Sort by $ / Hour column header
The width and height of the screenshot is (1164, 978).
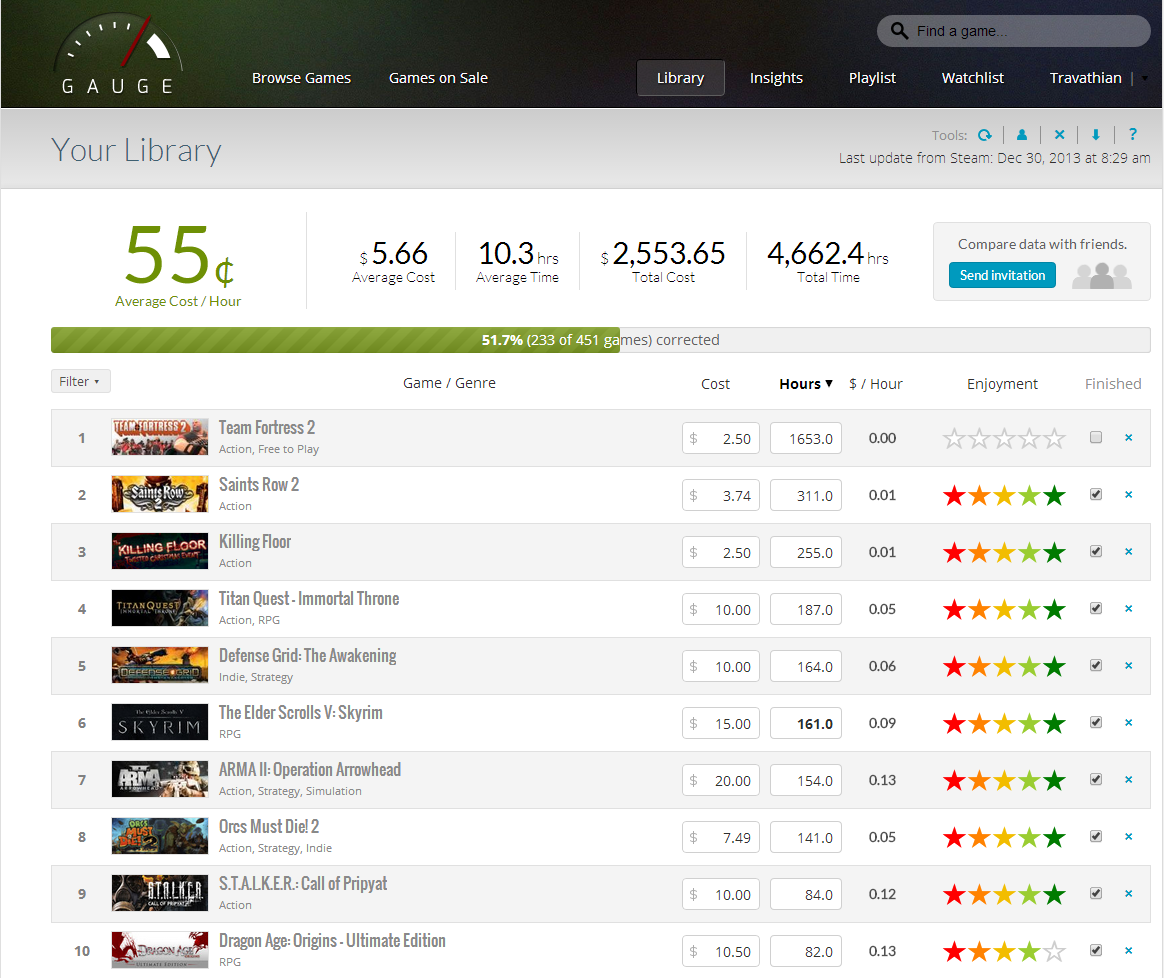[876, 384]
